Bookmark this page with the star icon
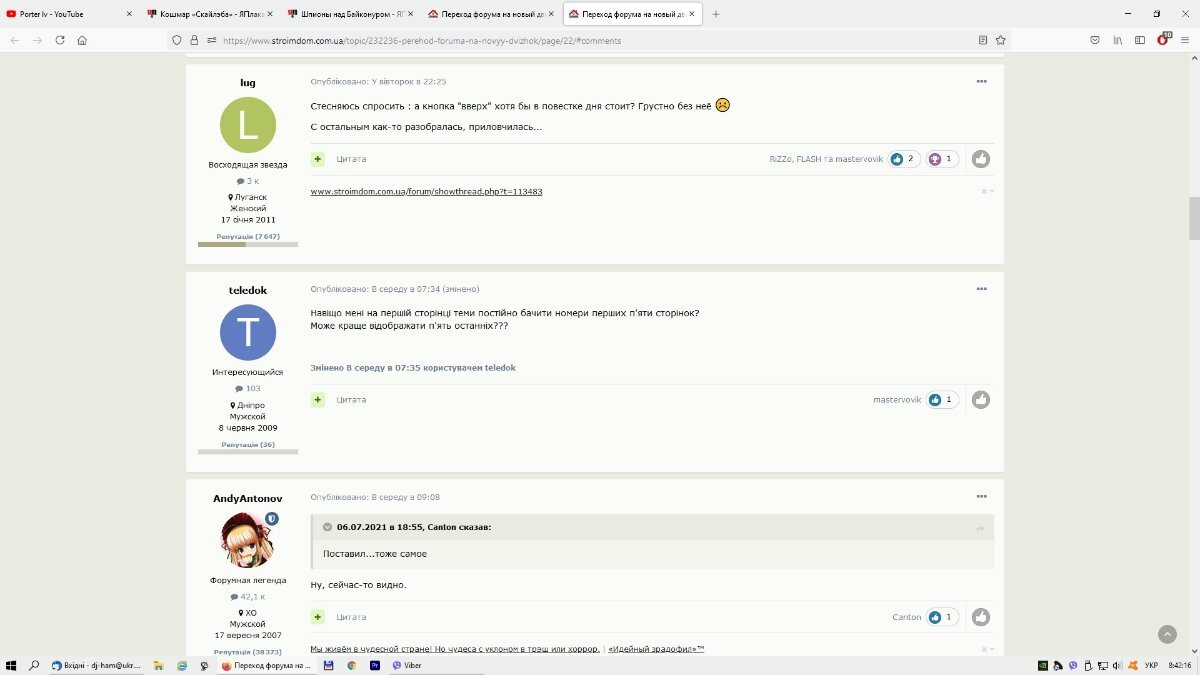Image resolution: width=1200 pixels, height=675 pixels. coord(1001,40)
